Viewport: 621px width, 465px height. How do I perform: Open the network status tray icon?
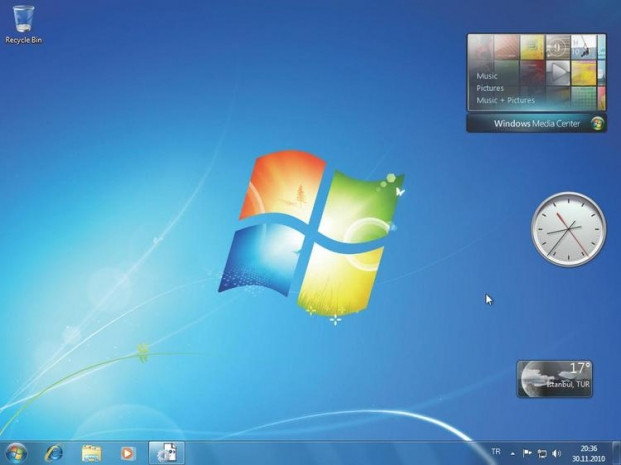[542, 454]
